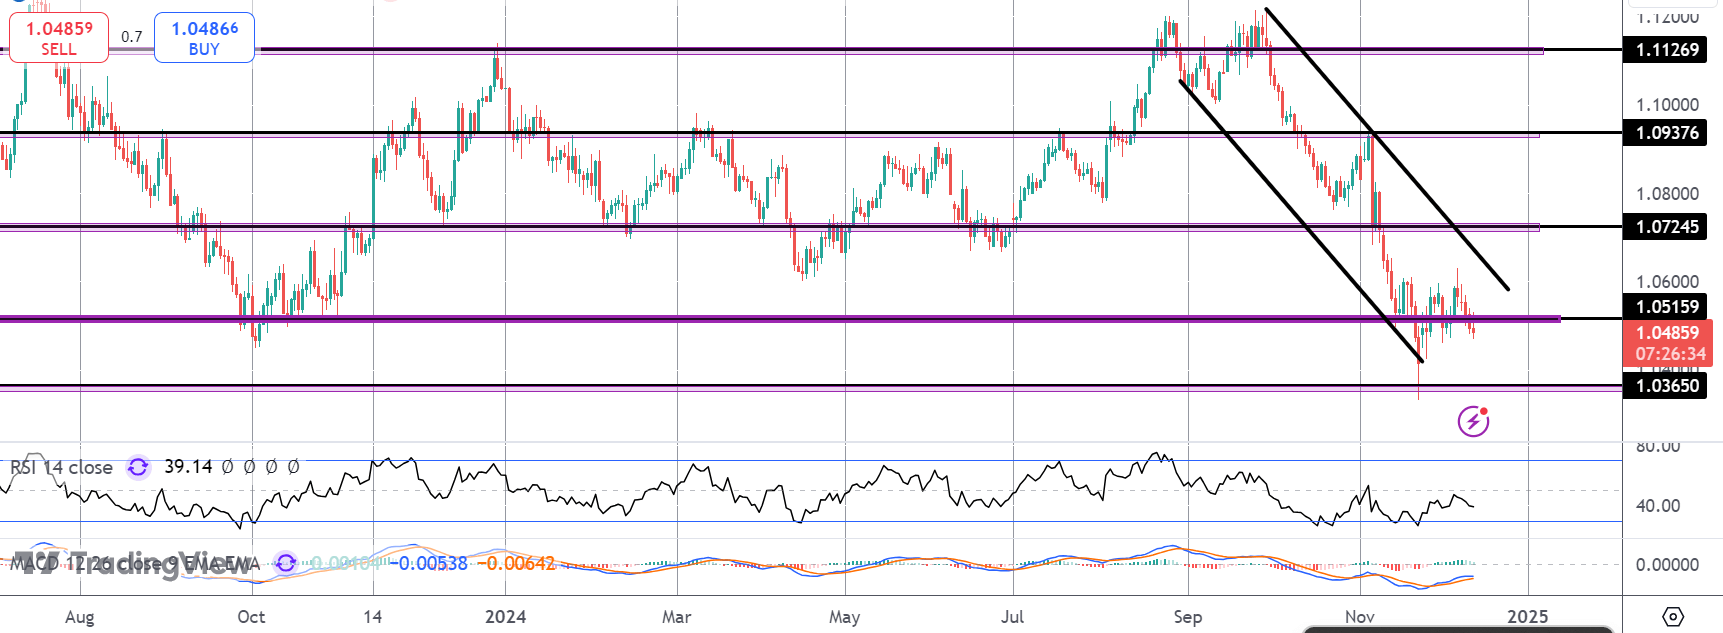This screenshot has width=1723, height=633.
Task: Select the upper descending channel trend line
Action: click(x=1387, y=149)
